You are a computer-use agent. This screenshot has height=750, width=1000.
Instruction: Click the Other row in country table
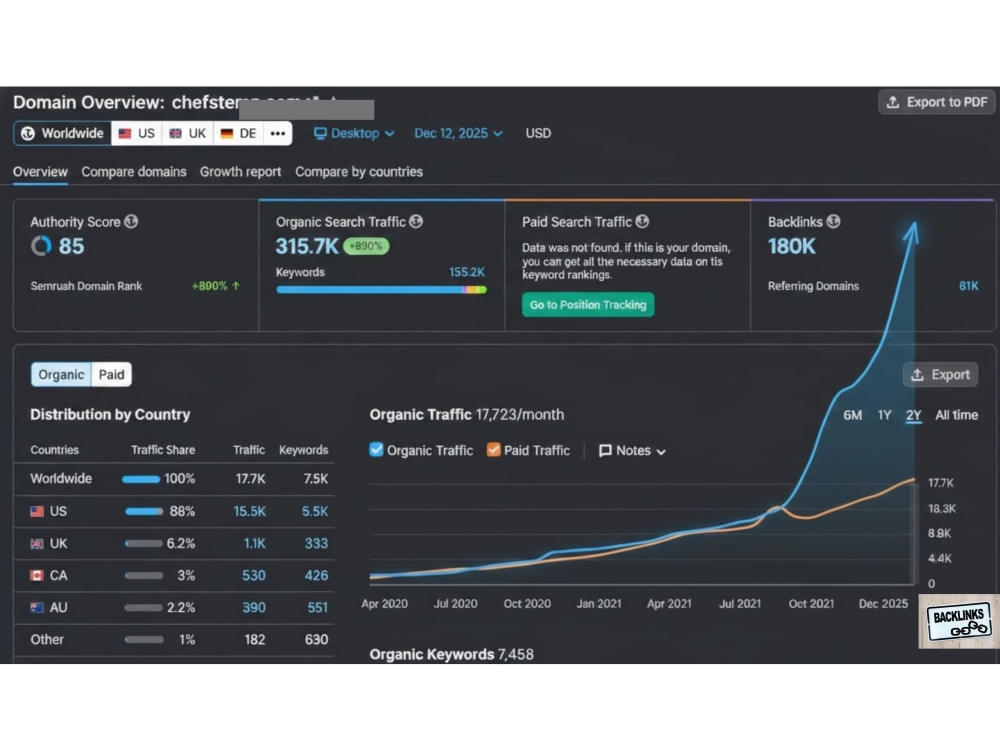coord(173,640)
